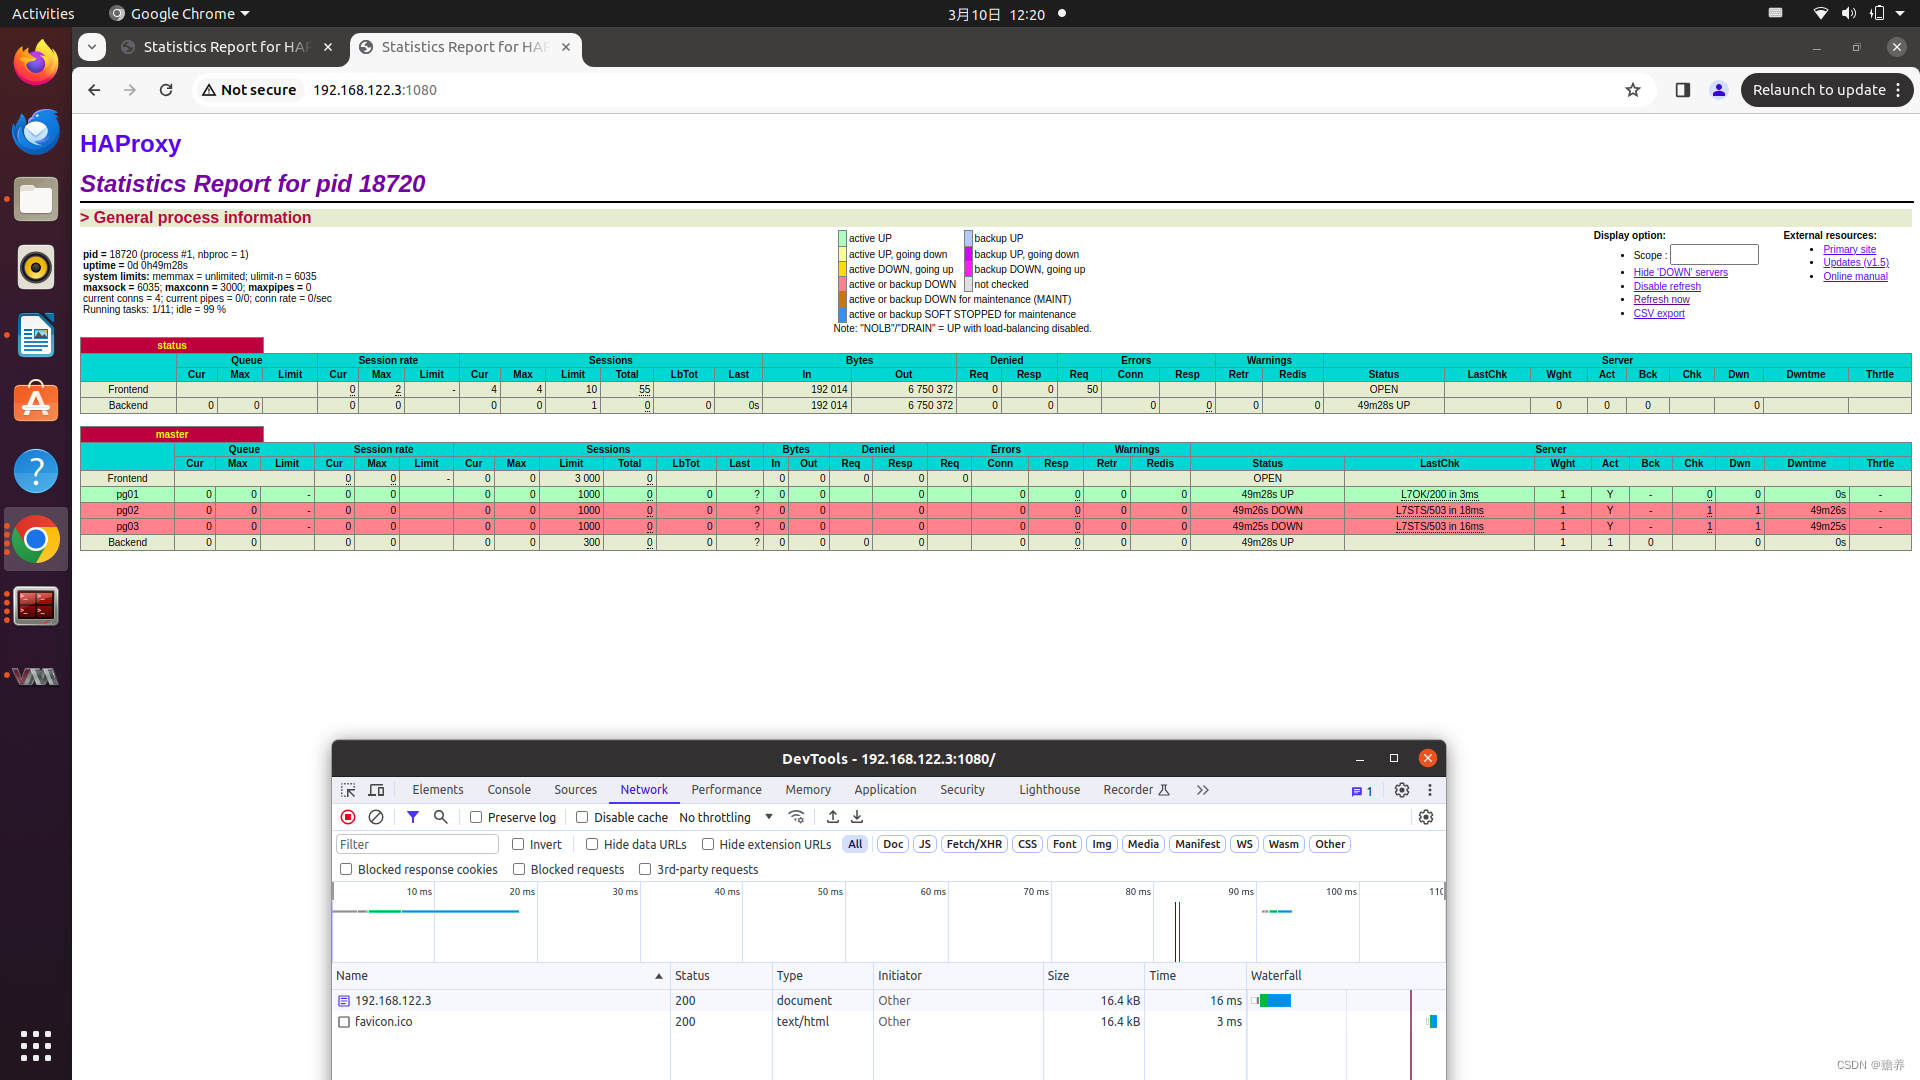
Task: Toggle the Chrome side panel icon
Action: tap(1683, 90)
